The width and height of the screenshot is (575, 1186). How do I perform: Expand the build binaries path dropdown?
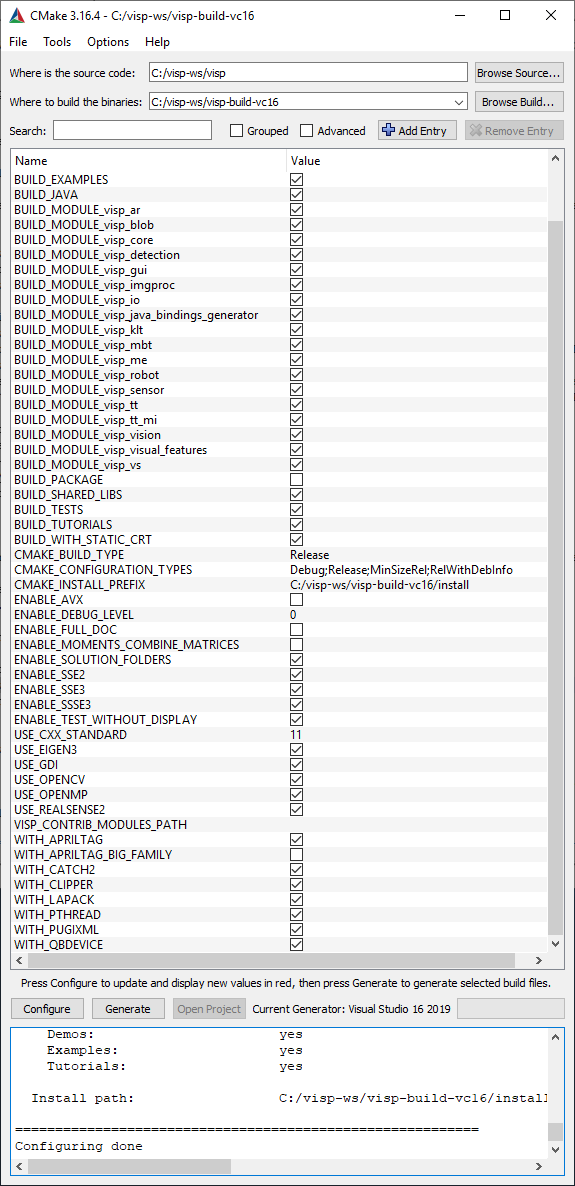[x=458, y=101]
